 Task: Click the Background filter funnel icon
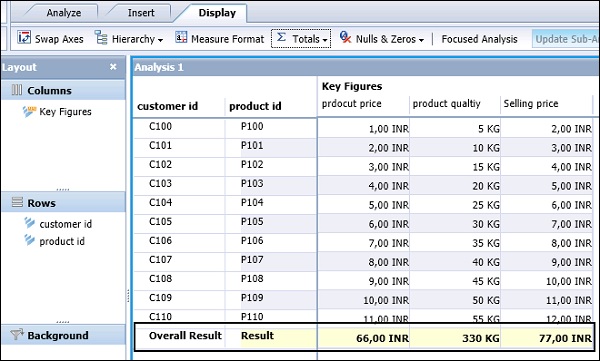pyautogui.click(x=17, y=334)
